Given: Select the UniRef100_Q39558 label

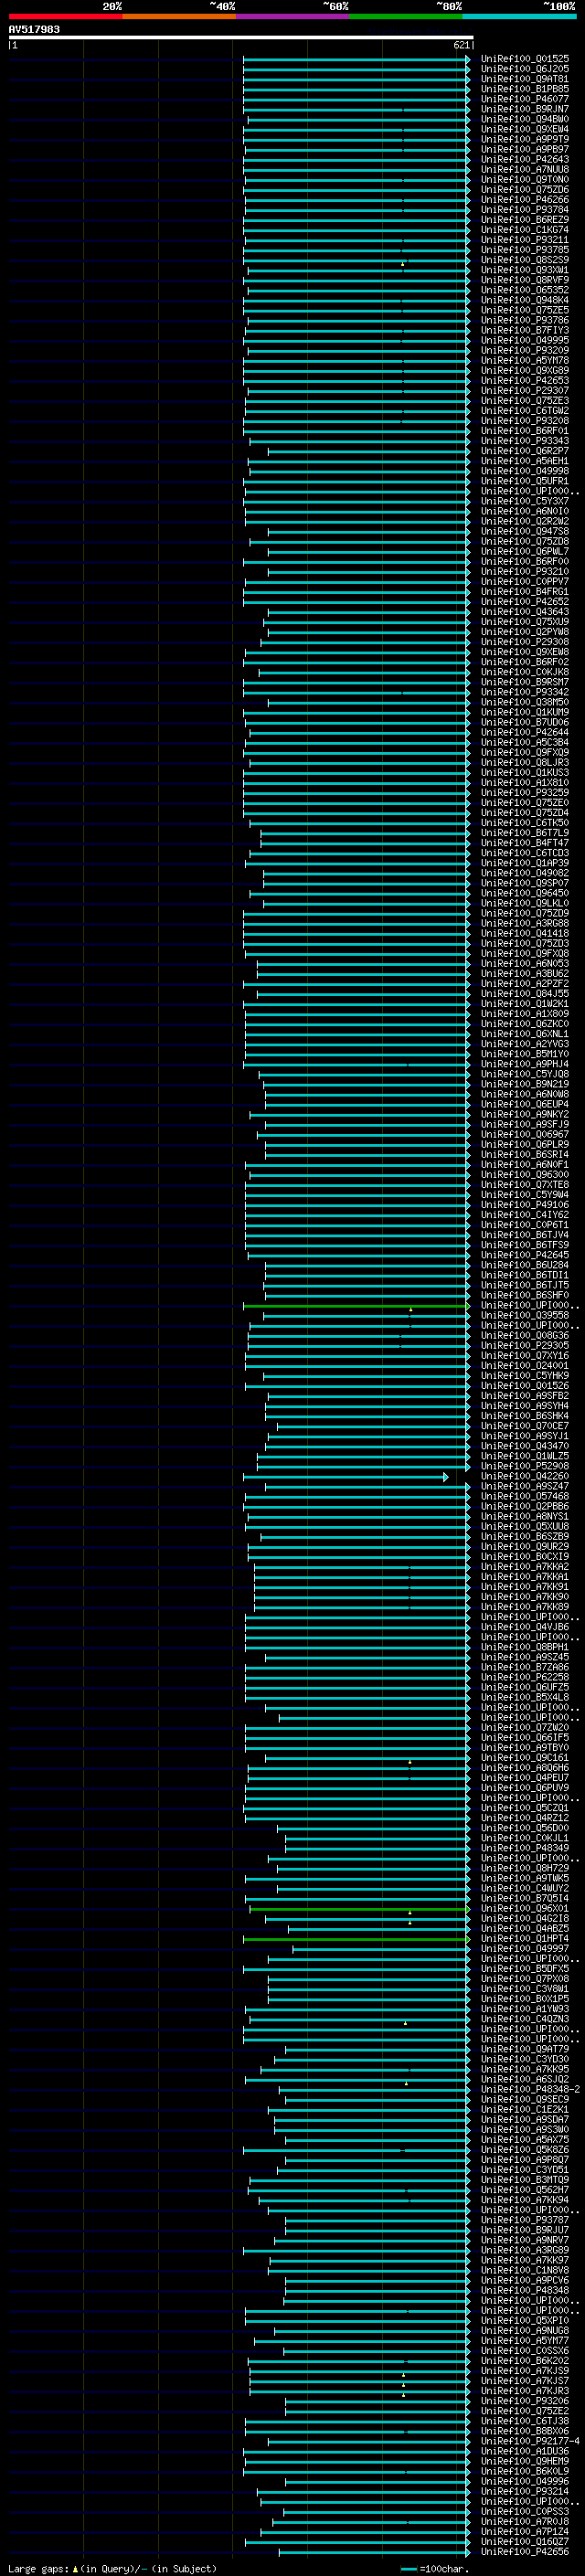Looking at the screenshot, I should [525, 1315].
